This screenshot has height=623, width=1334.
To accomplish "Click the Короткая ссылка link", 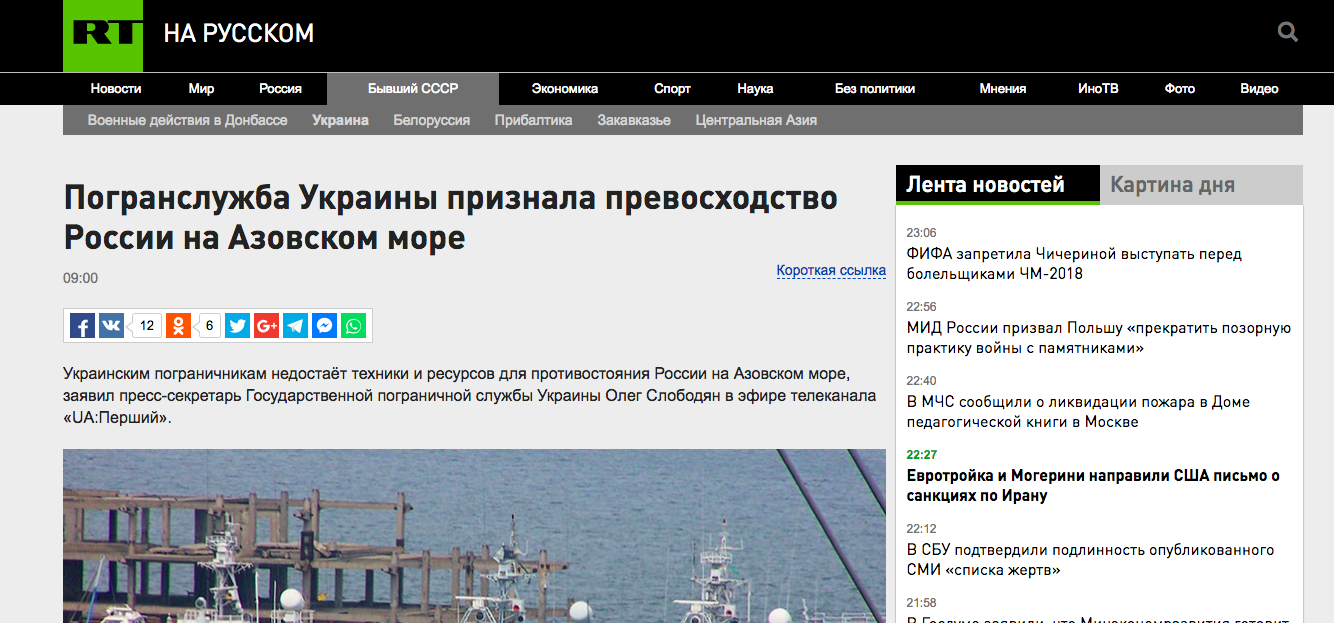I will coord(831,271).
